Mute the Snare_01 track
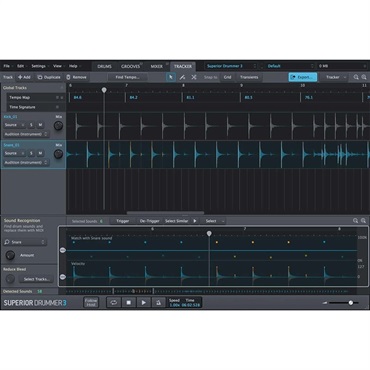Image resolution: width=370 pixels, height=370 pixels. point(40,153)
